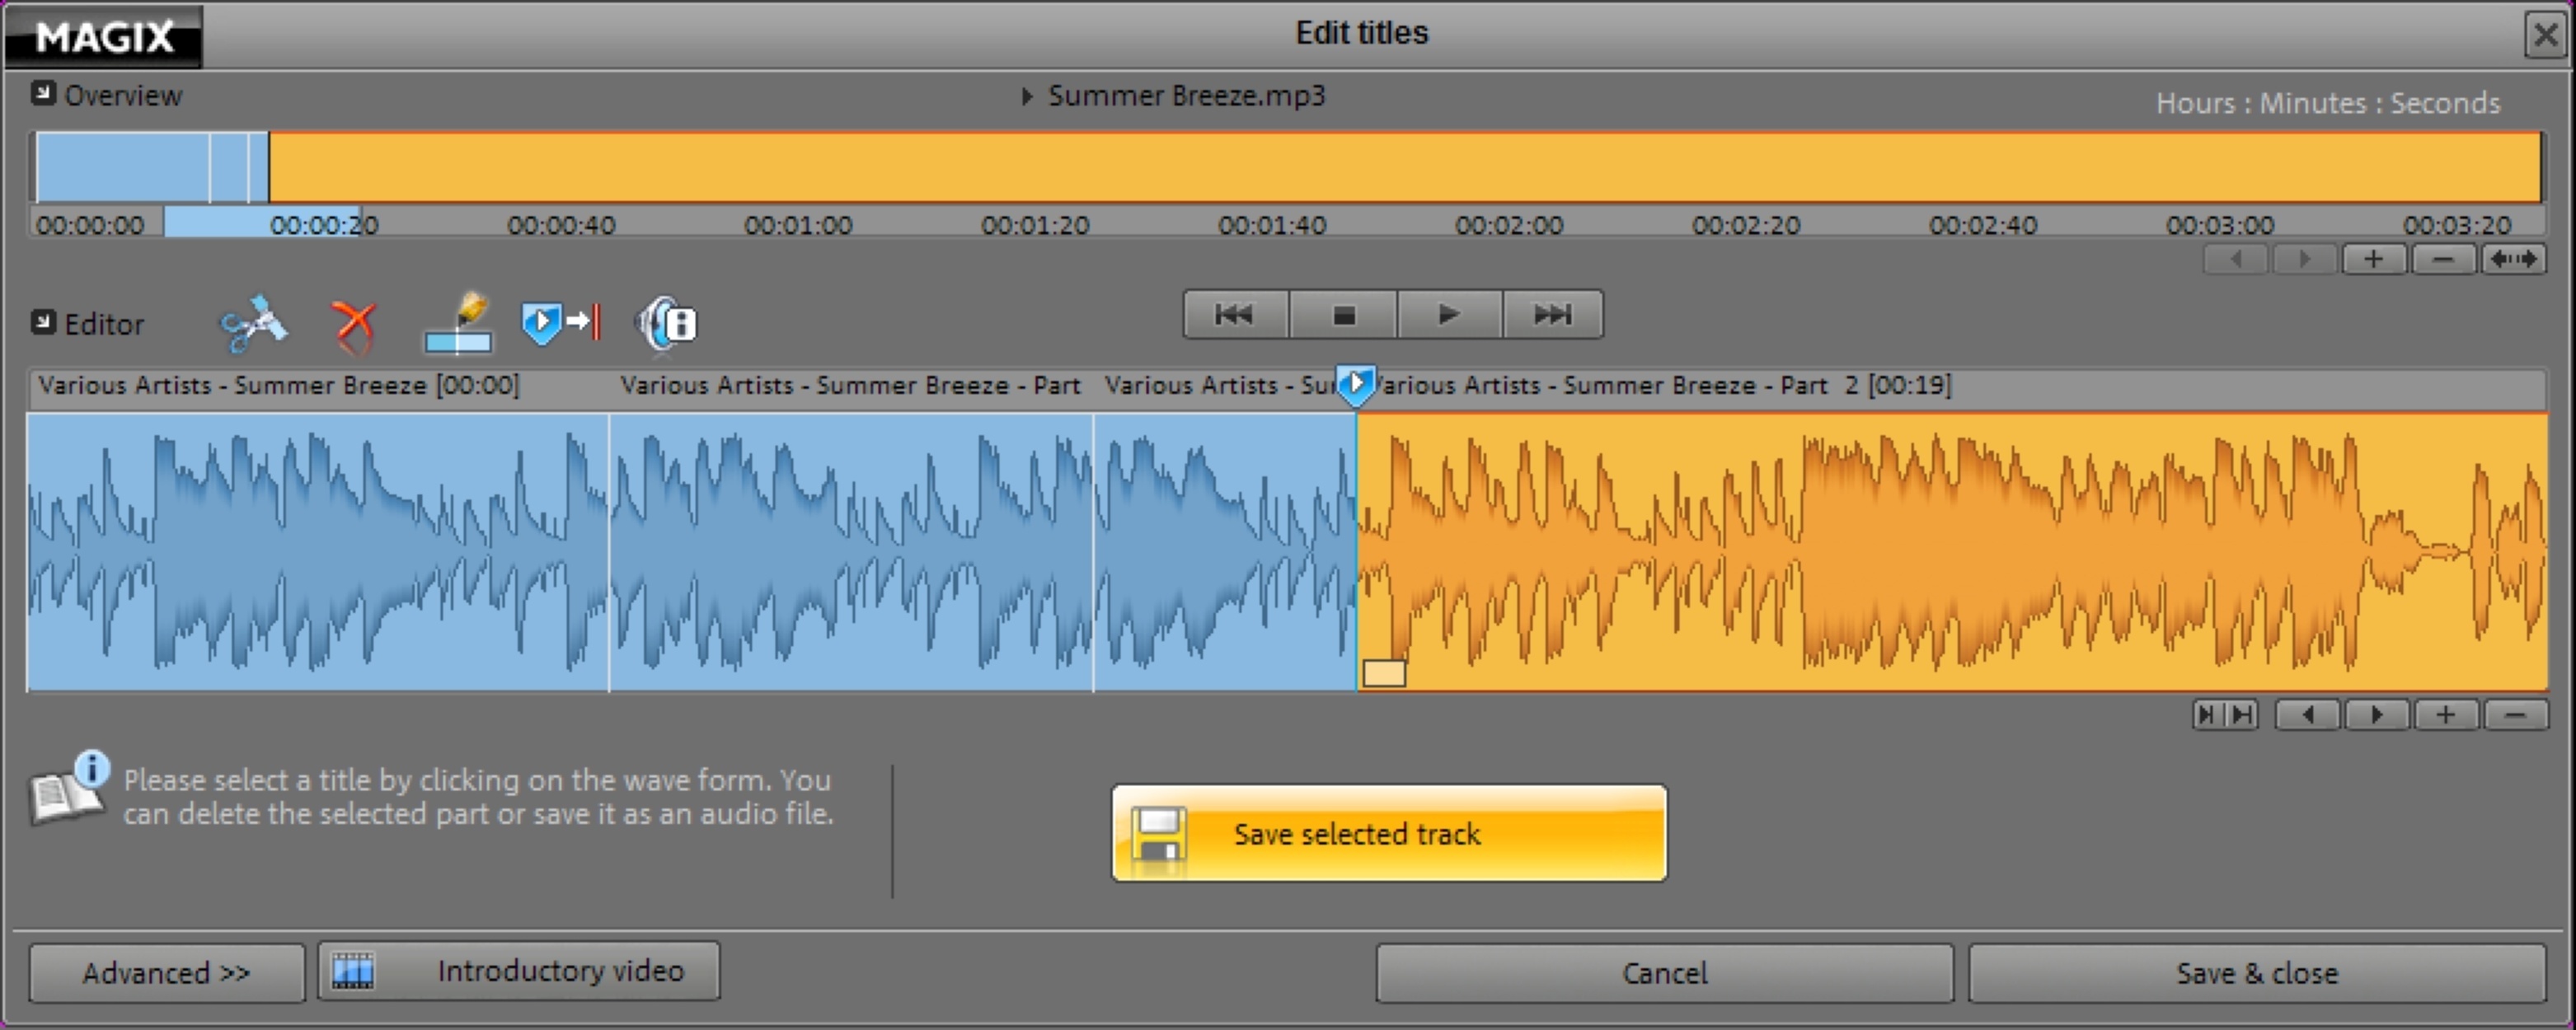Expand the Summer Breeze.mp3 disclosure arrow

1026,95
